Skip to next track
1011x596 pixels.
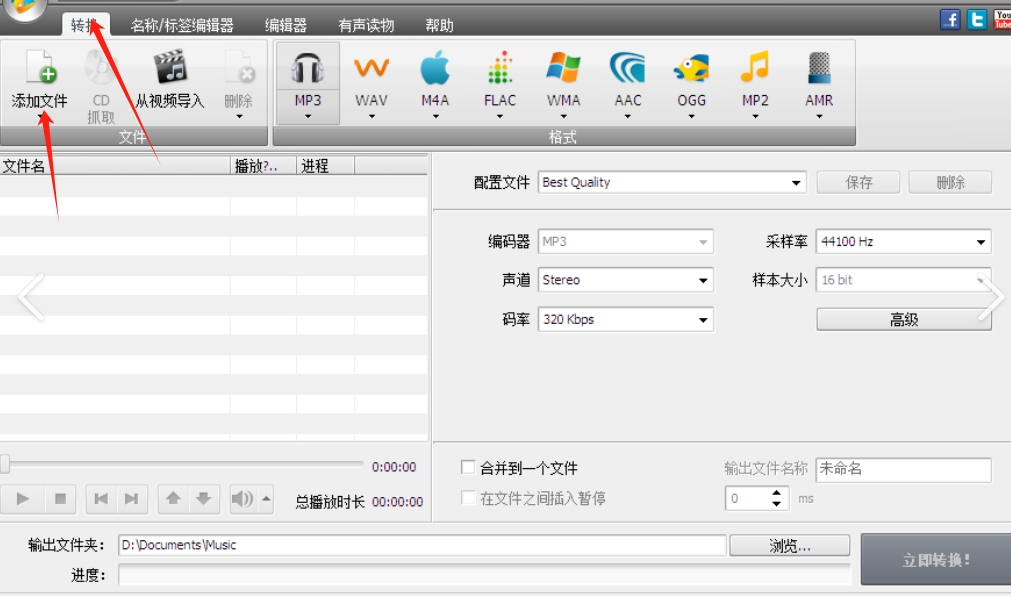click(132, 499)
